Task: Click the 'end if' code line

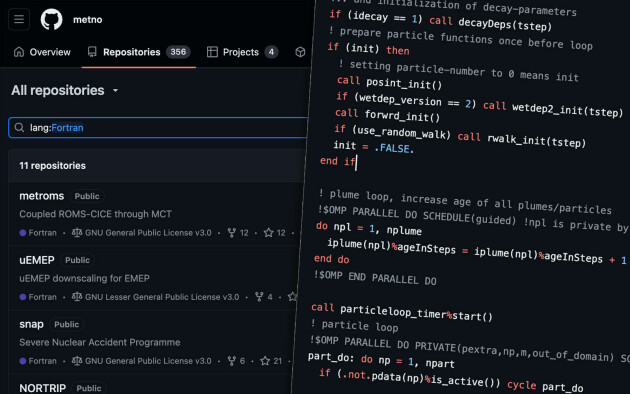Action: 338,161
